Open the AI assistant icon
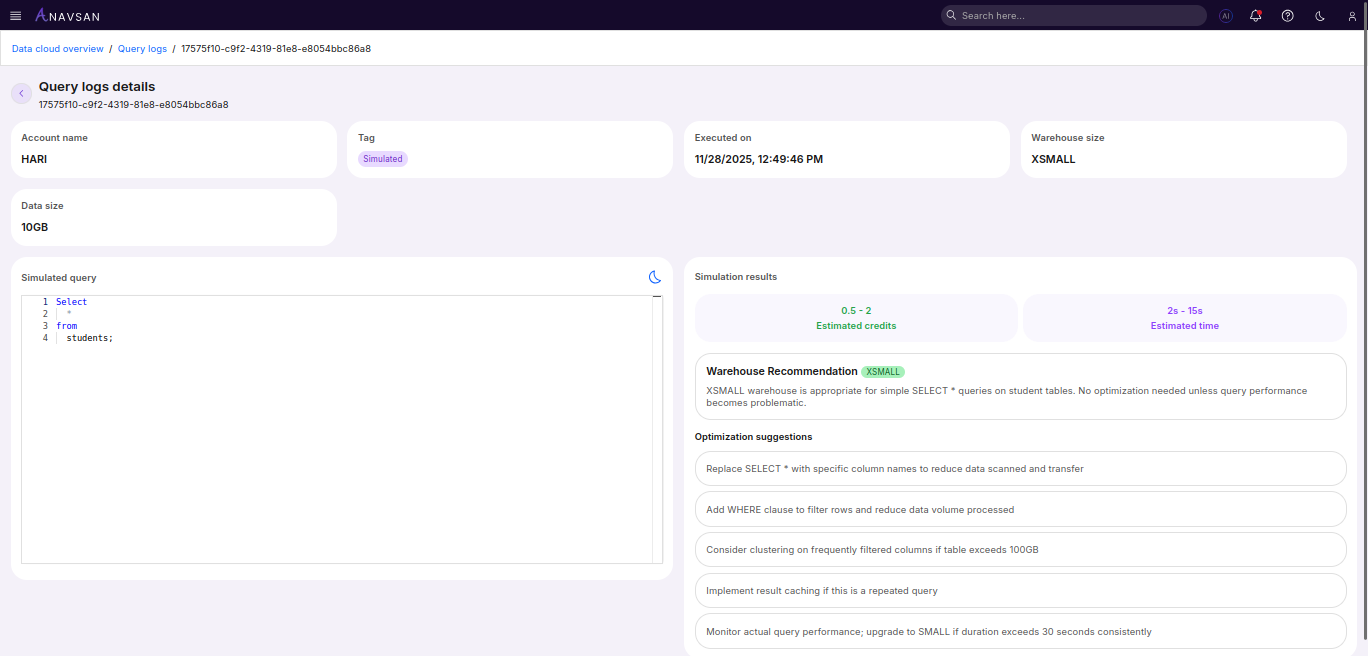This screenshot has height=656, width=1368. [x=1225, y=16]
